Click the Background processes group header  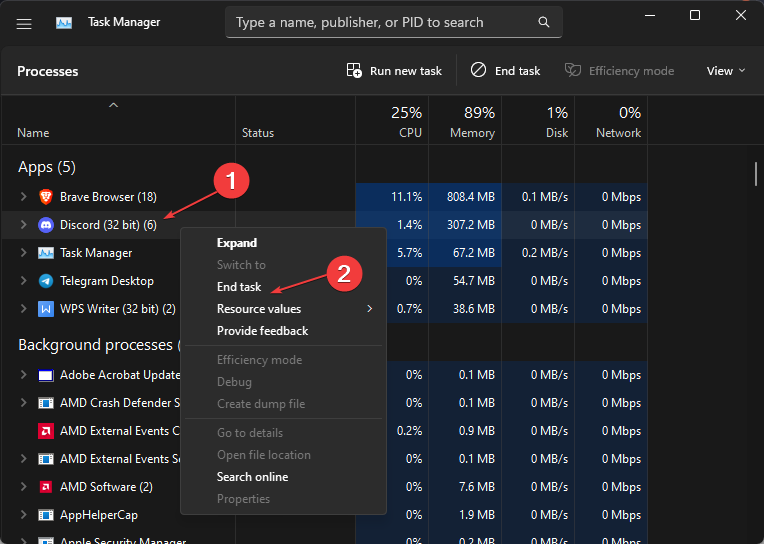pyautogui.click(x=99, y=345)
